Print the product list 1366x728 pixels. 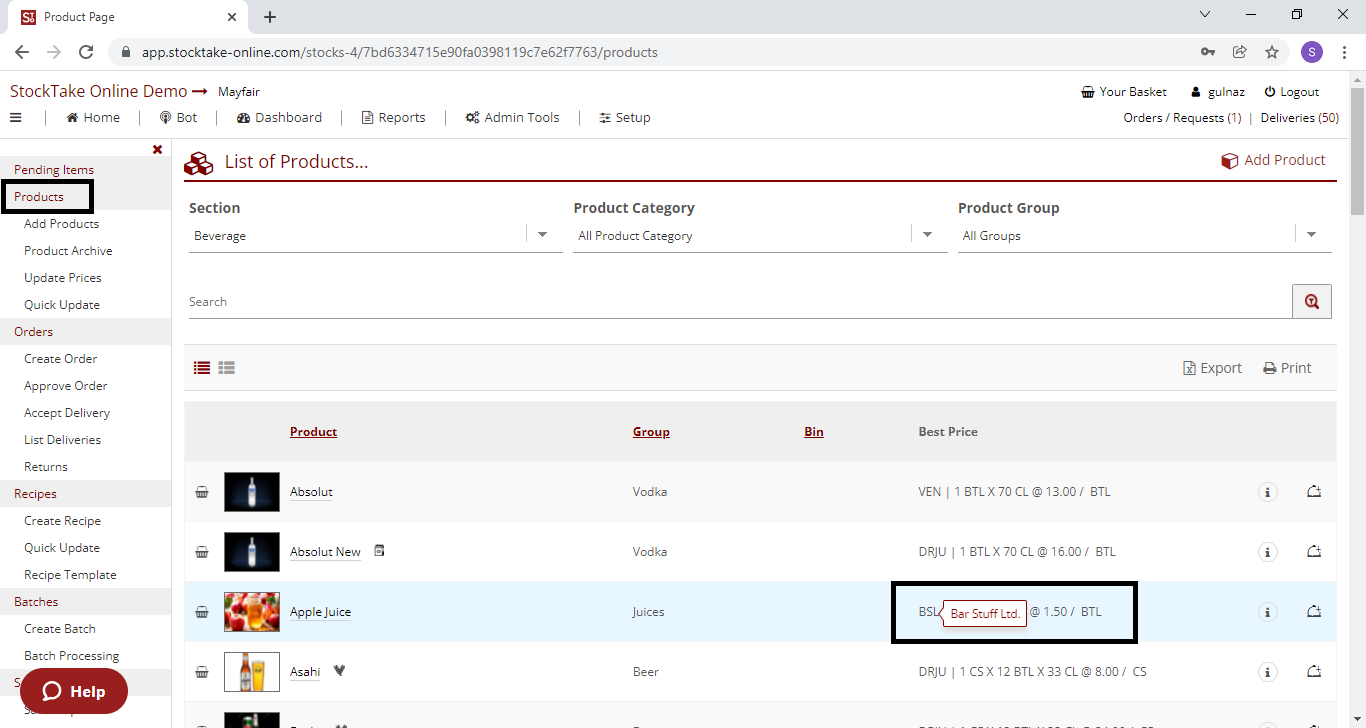pyautogui.click(x=1287, y=368)
